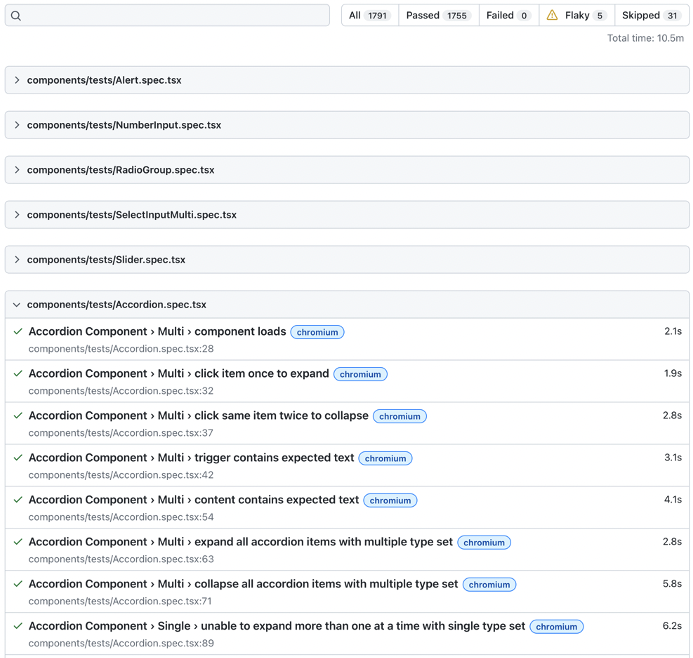This screenshot has width=693, height=658.
Task: Collapse Accordion.spec.tsx file group
Action: click(x=347, y=304)
